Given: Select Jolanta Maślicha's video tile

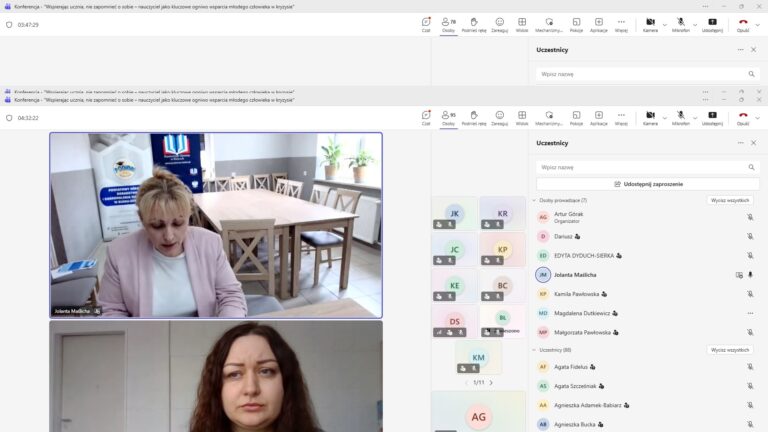Looking at the screenshot, I should pos(216,225).
